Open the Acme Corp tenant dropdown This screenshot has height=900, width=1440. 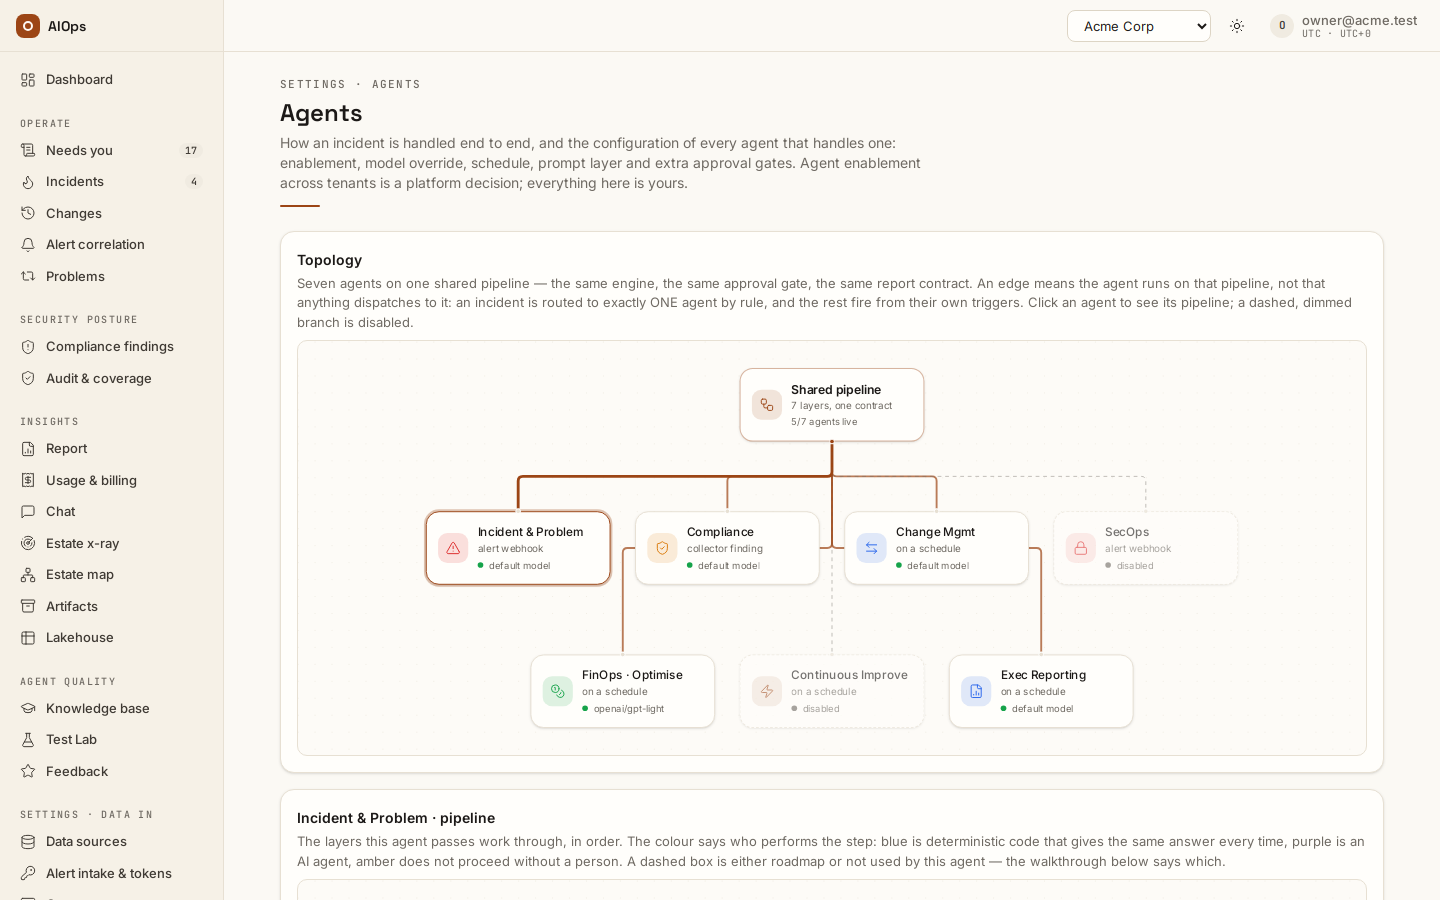1139,26
